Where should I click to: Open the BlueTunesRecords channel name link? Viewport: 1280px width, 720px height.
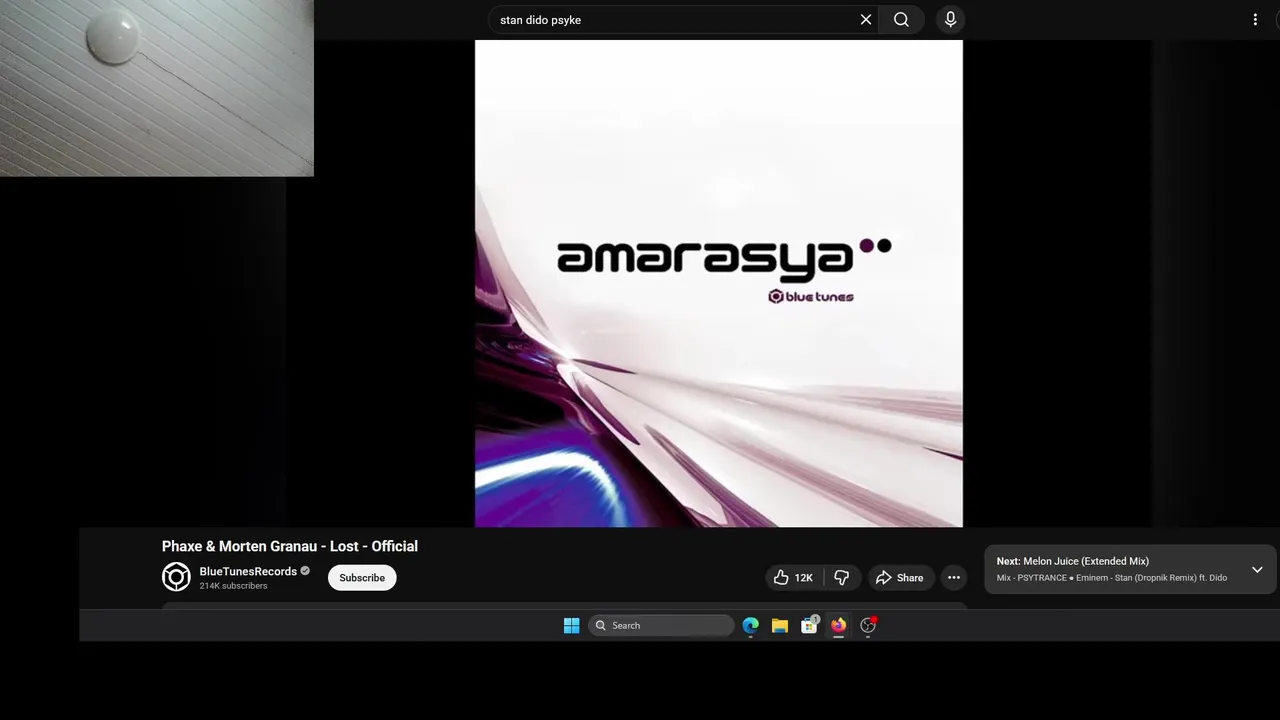(x=248, y=571)
